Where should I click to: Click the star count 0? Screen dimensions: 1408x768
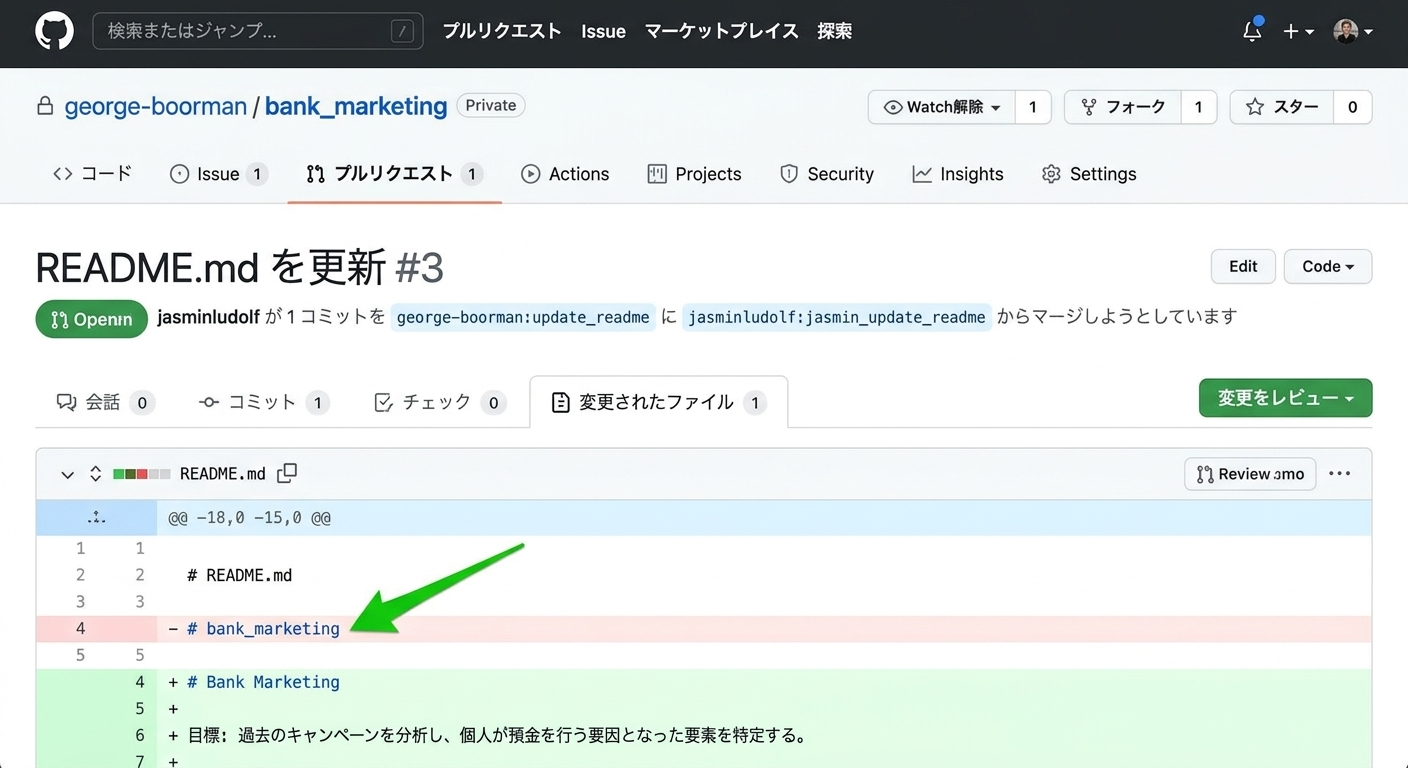point(1352,107)
